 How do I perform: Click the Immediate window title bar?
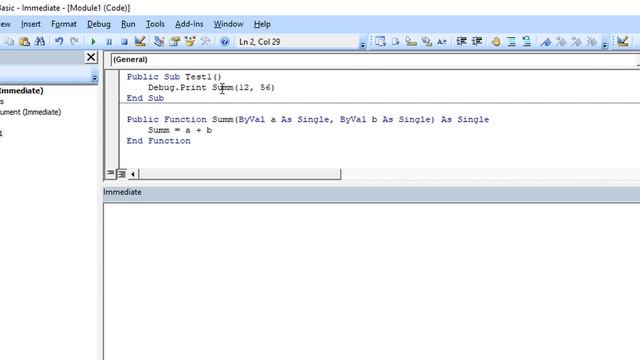click(371, 192)
